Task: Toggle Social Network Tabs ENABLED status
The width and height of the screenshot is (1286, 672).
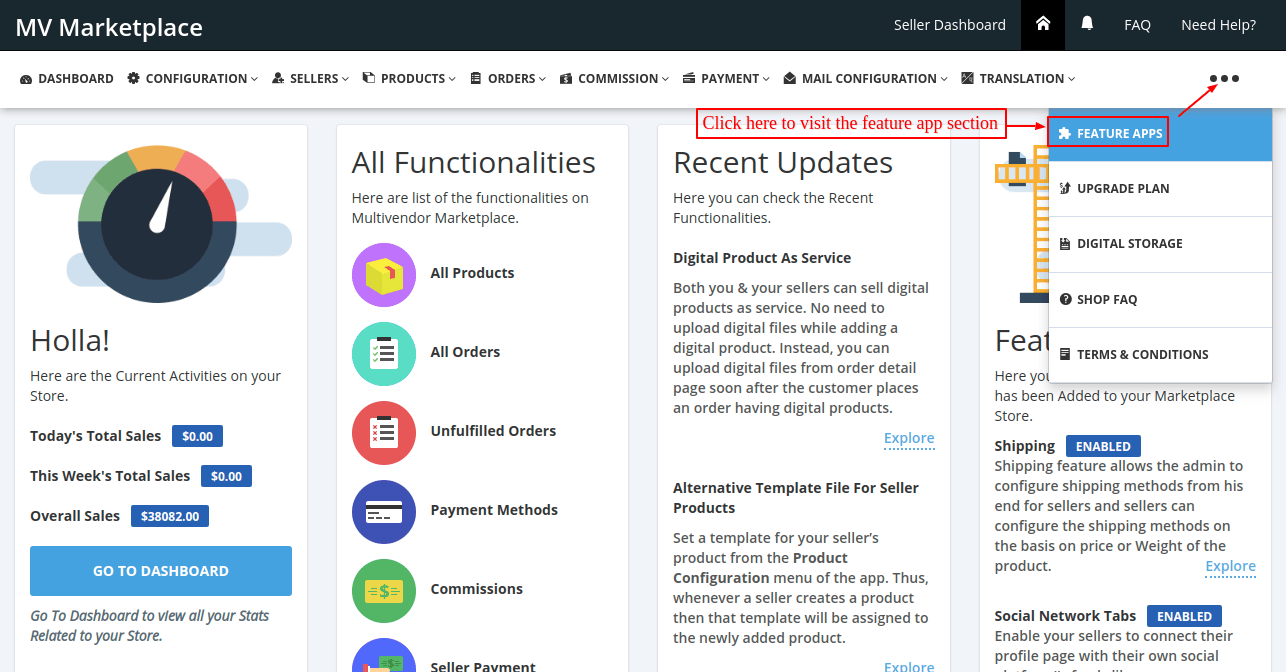Action: (x=1184, y=615)
